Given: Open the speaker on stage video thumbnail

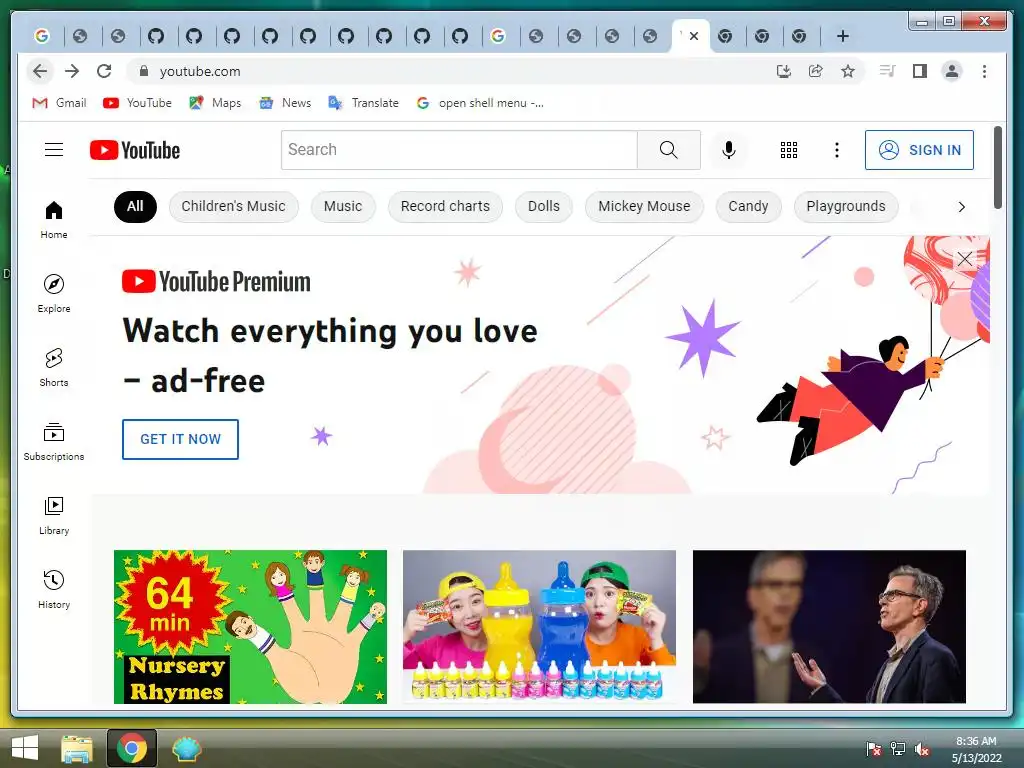Looking at the screenshot, I should (x=829, y=627).
